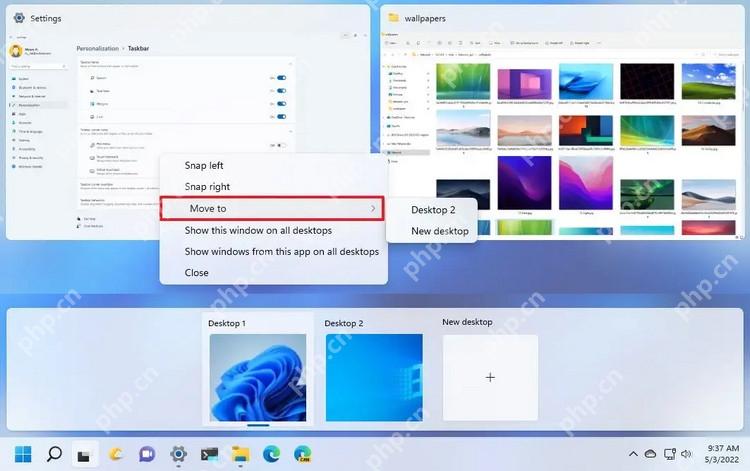Add a New desktop via plus tile

[490, 377]
